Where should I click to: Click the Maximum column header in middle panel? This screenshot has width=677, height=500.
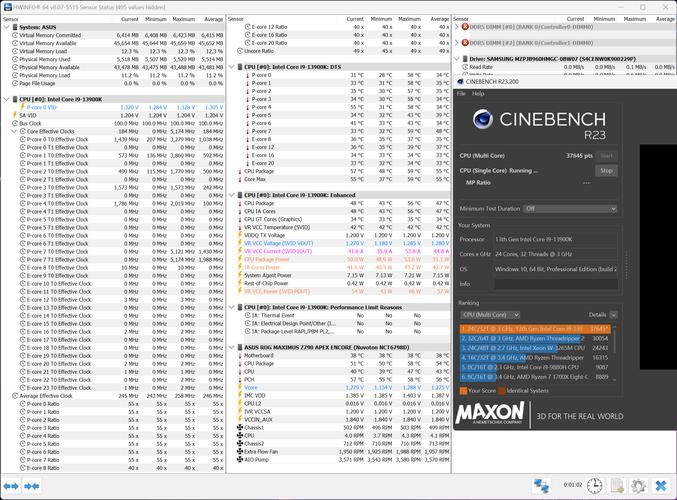(x=409, y=19)
